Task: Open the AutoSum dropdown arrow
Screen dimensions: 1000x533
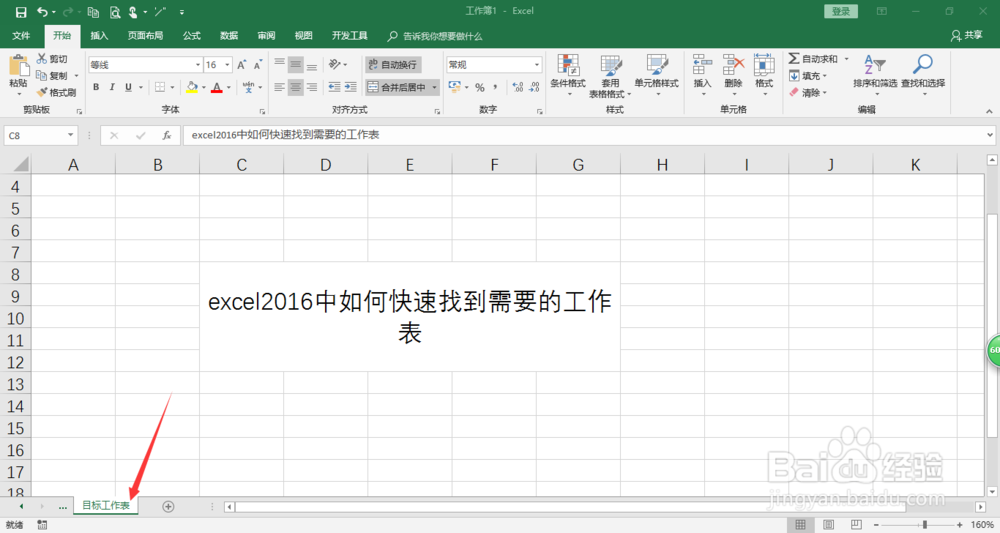Action: [x=847, y=59]
